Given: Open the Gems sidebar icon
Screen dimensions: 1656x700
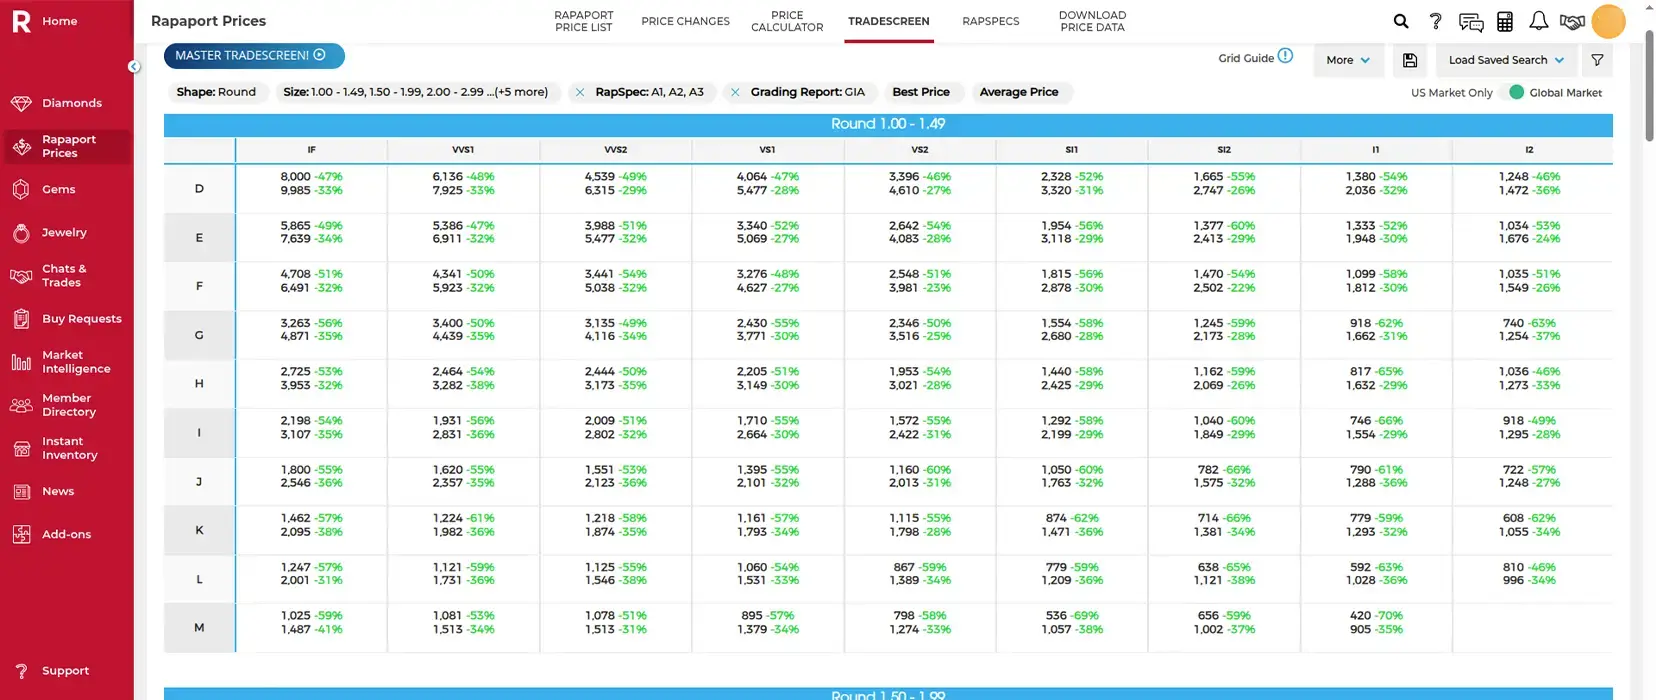Looking at the screenshot, I should click(21, 189).
